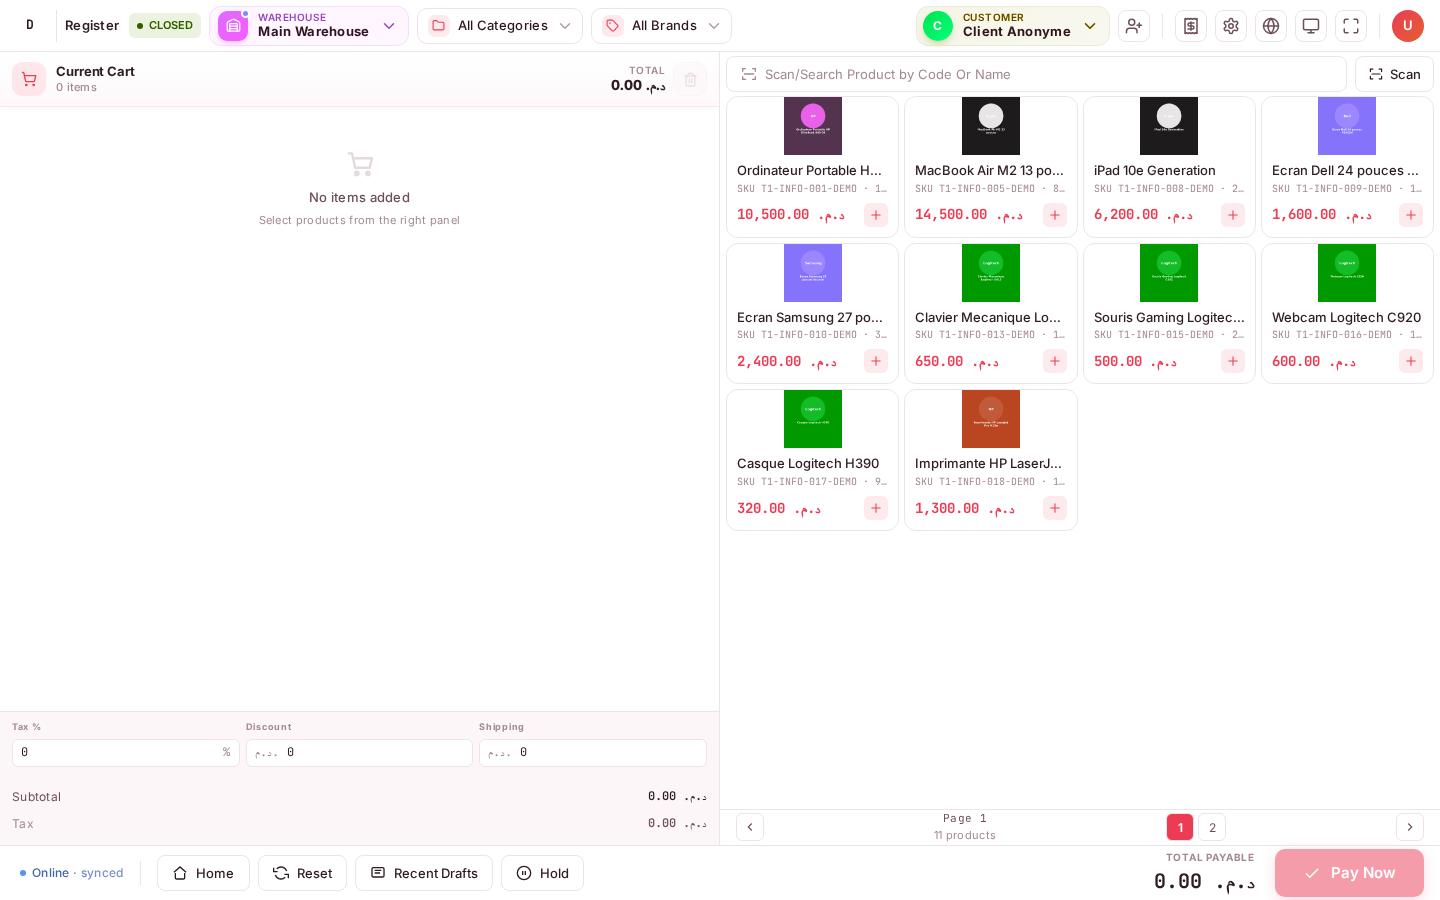Screen dimensions: 1440x900
Task: Open the user avatar U menu
Action: [x=1408, y=26]
